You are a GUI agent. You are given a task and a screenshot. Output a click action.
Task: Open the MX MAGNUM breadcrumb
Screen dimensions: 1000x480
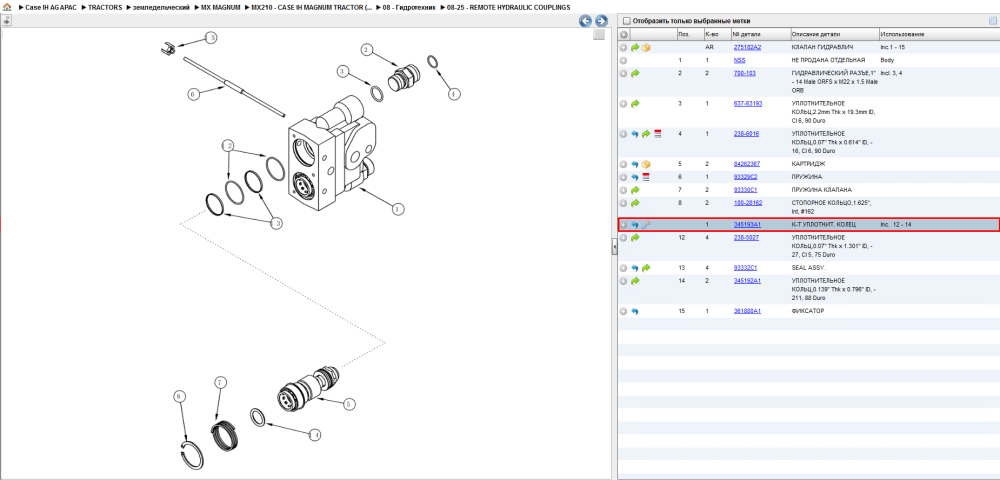click(x=221, y=7)
